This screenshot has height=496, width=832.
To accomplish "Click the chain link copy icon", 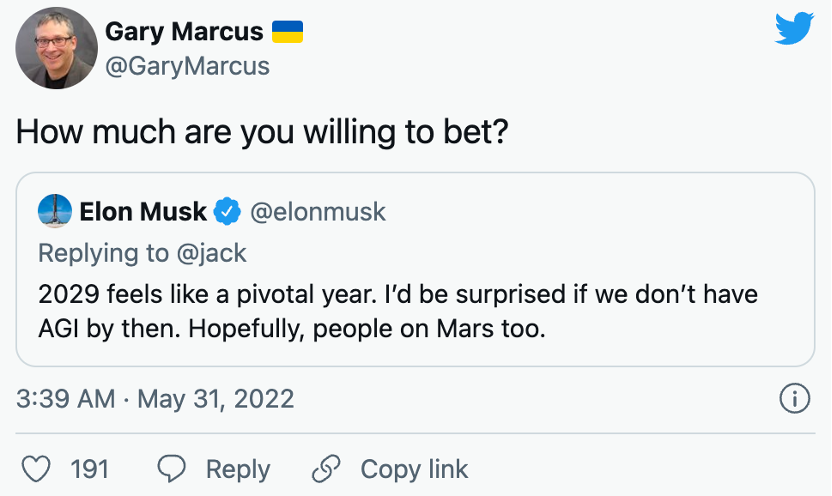I will tap(327, 469).
